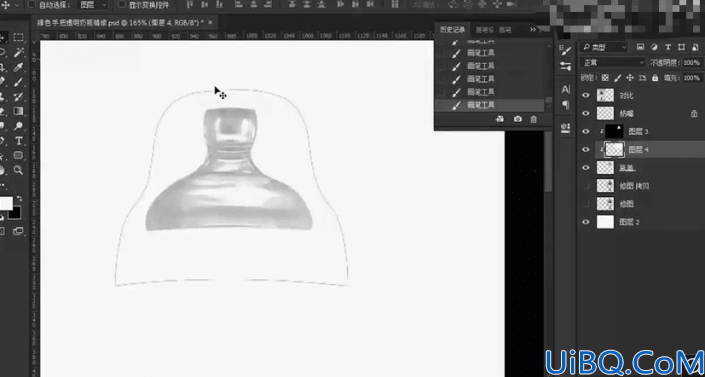The width and height of the screenshot is (705, 377).
Task: Create new document from current history state
Action: coord(500,119)
